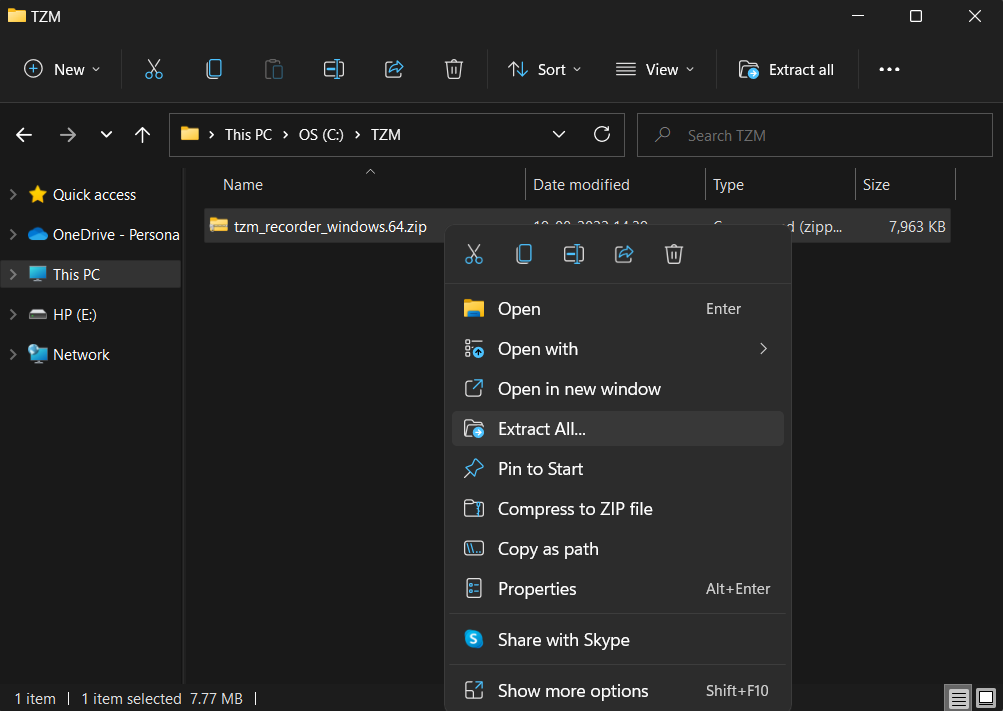Image resolution: width=1003 pixels, height=711 pixels.
Task: Switch to large thumbnails view in status bar
Action: coord(985,698)
